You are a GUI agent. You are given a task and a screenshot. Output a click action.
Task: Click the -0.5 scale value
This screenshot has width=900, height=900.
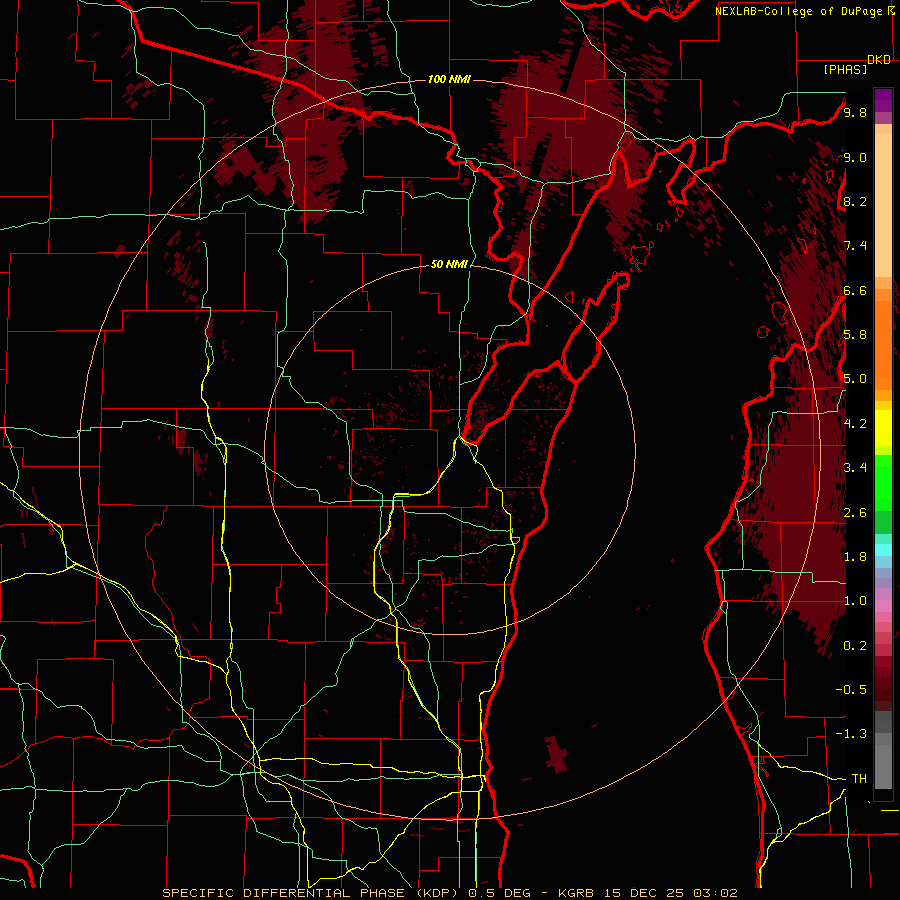pyautogui.click(x=851, y=690)
